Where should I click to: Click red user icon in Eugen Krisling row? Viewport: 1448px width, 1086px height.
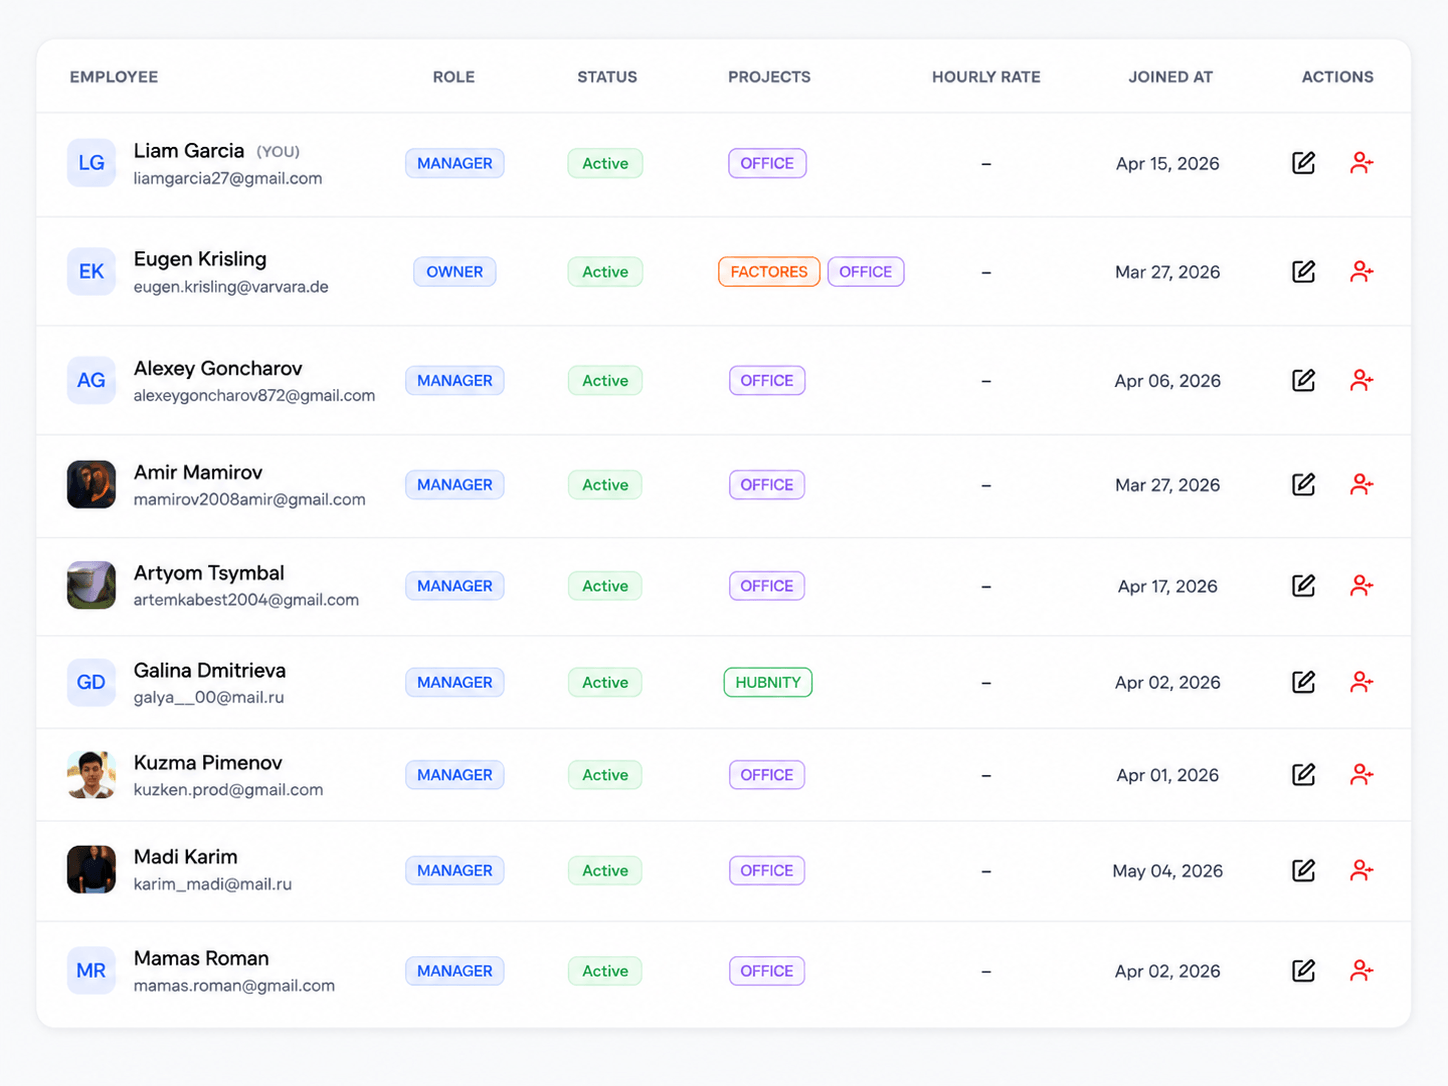tap(1361, 271)
